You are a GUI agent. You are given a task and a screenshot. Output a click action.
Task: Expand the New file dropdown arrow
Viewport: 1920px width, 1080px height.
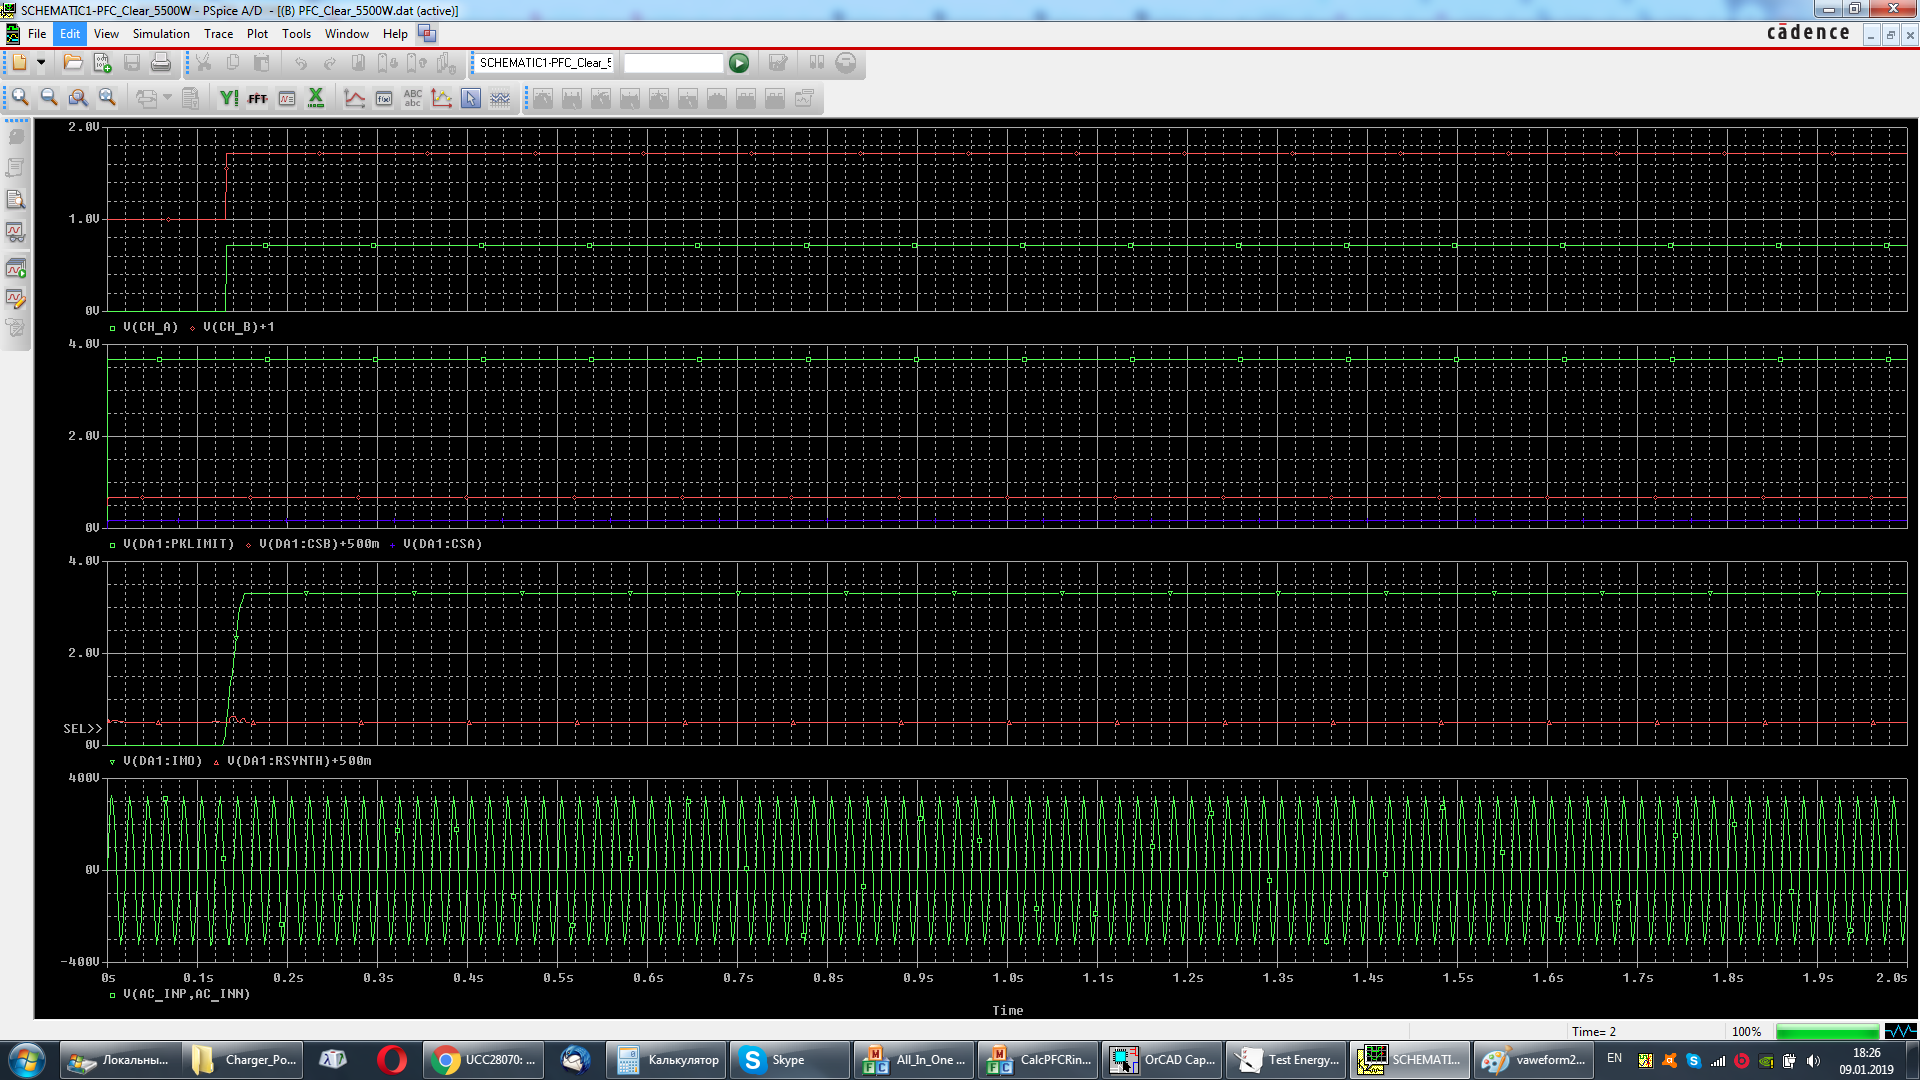click(x=41, y=63)
